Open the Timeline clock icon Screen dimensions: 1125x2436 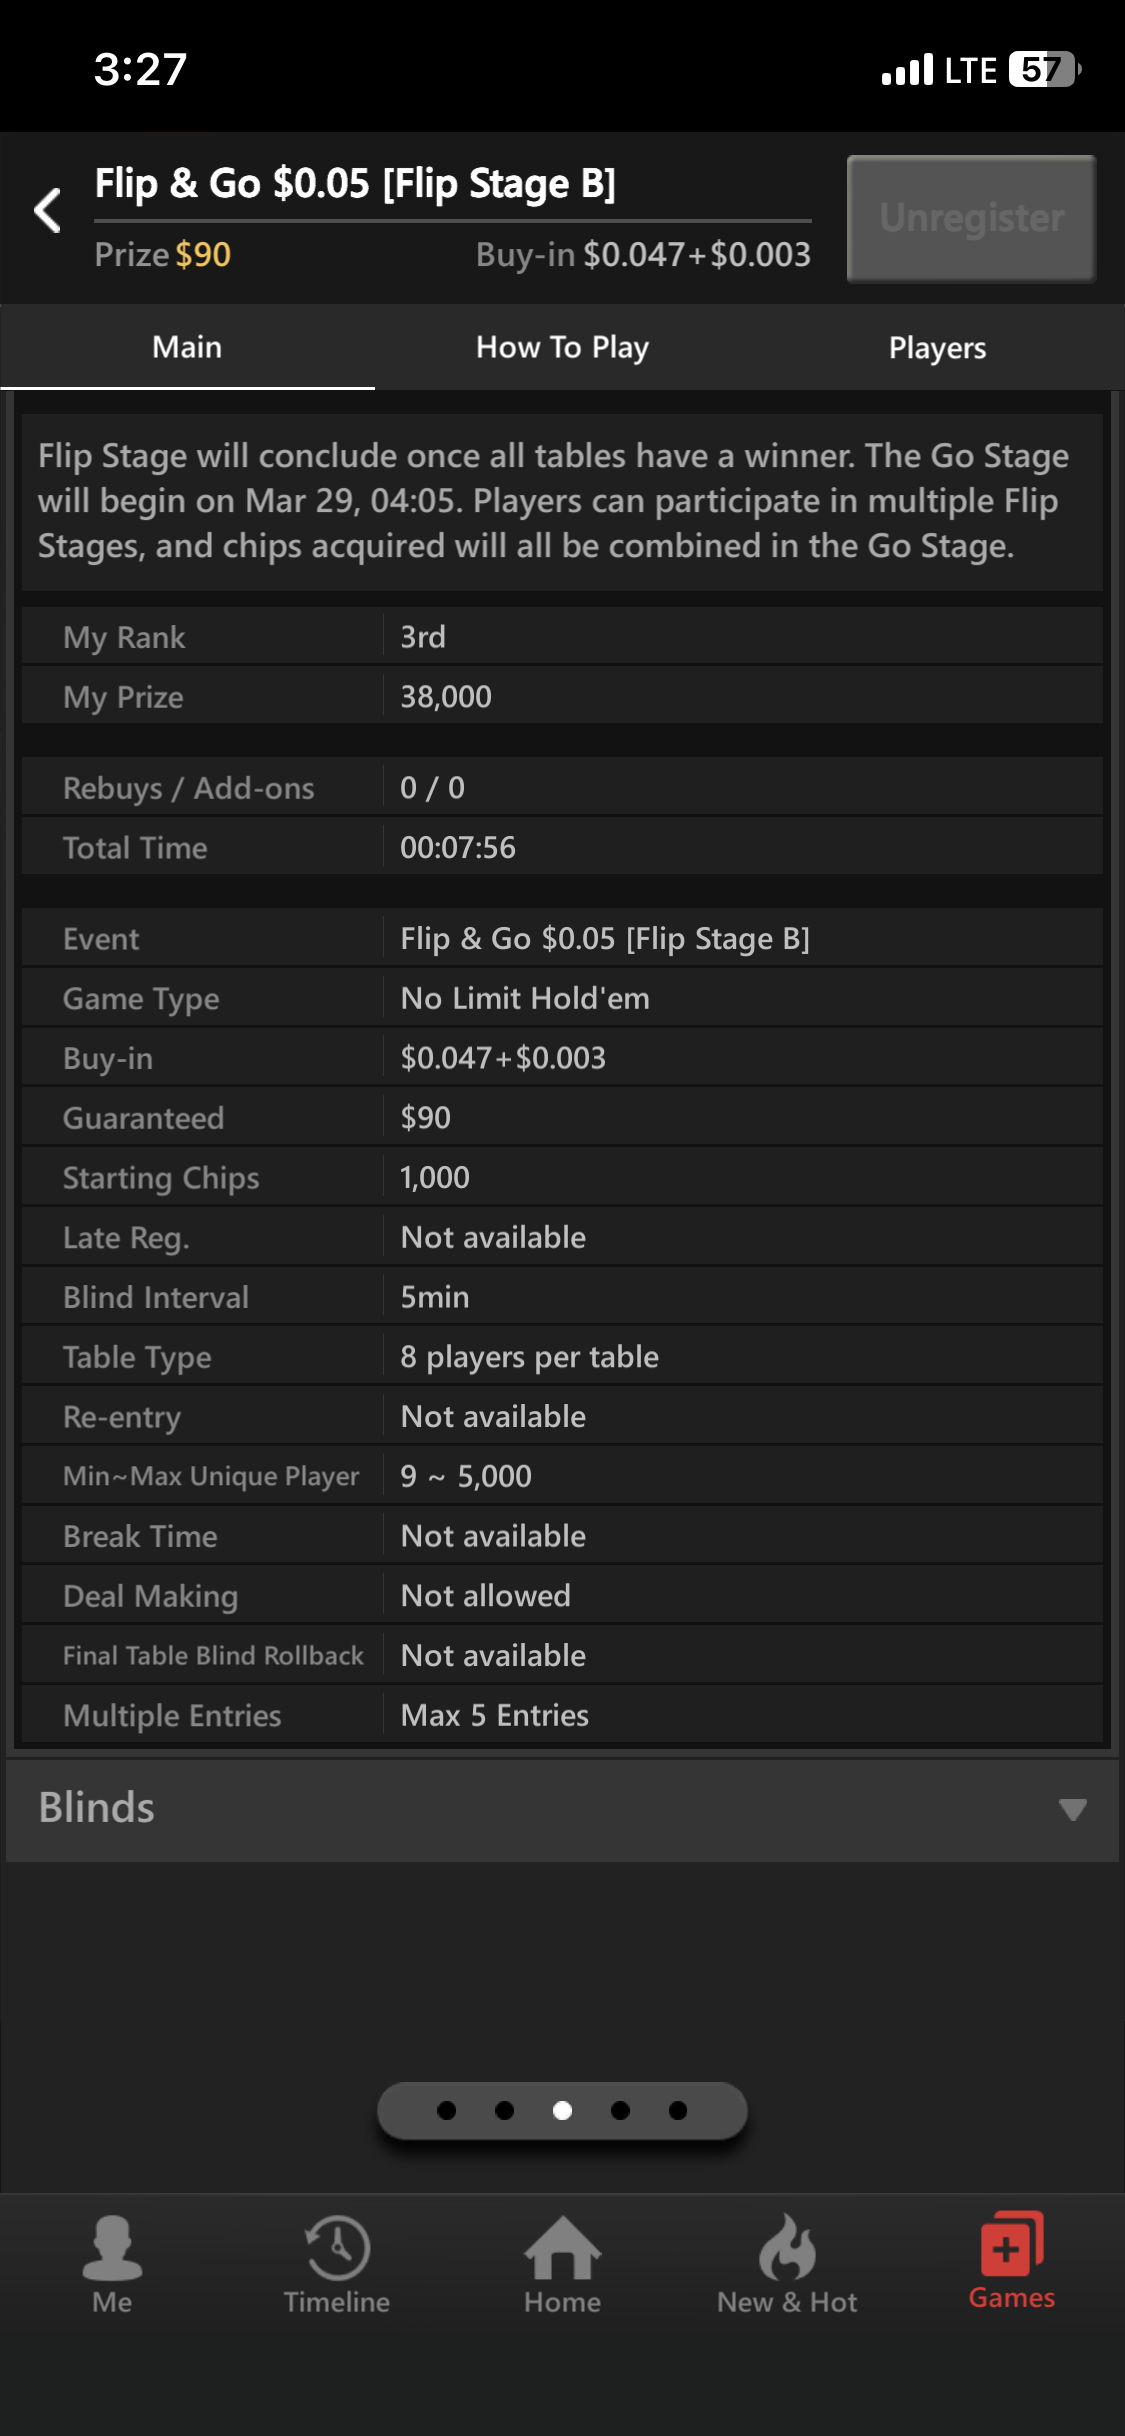click(x=337, y=2247)
